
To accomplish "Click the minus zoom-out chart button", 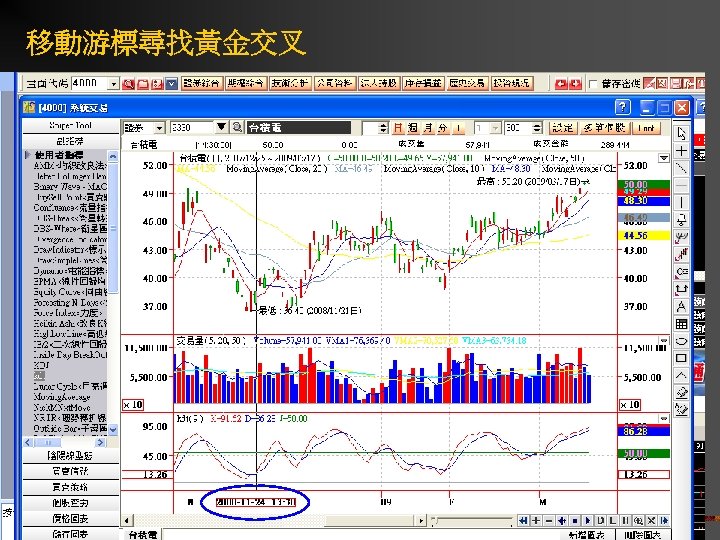I will tap(548, 521).
